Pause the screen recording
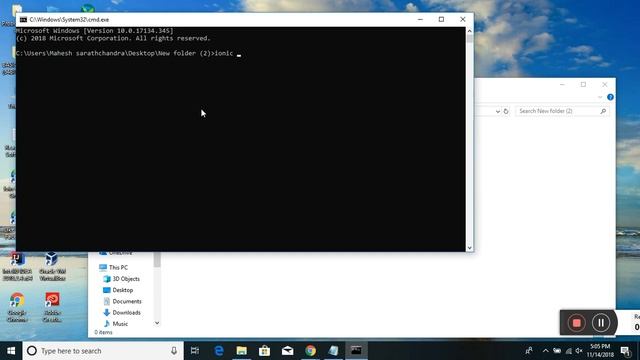The image size is (640, 360). point(601,323)
